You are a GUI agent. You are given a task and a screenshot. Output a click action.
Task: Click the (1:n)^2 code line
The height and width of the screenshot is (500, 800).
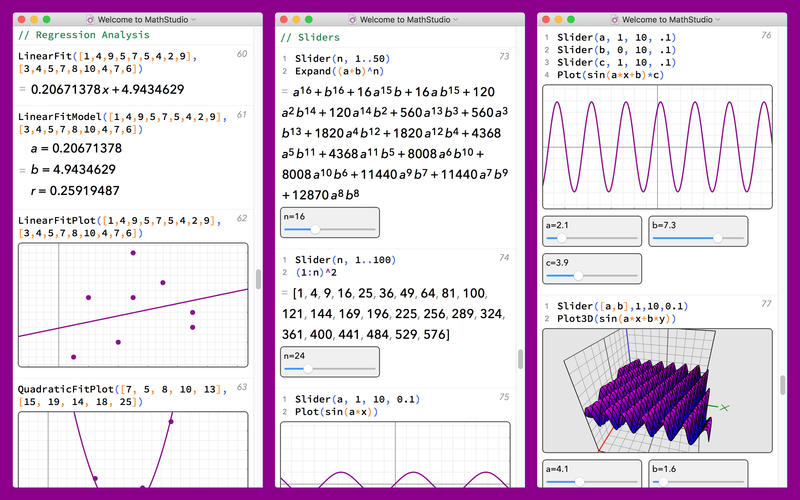(x=316, y=272)
